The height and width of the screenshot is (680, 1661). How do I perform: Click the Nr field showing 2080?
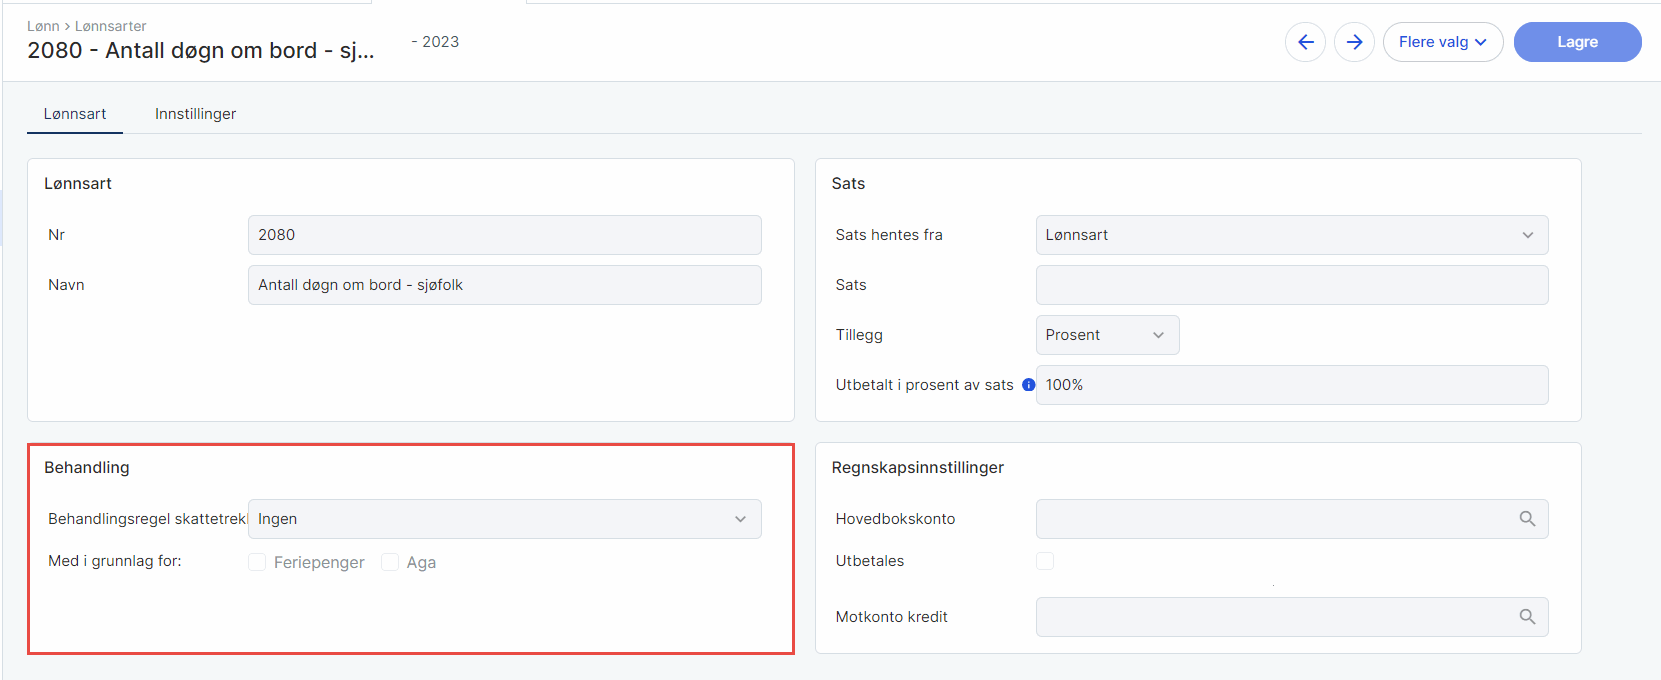pos(504,235)
